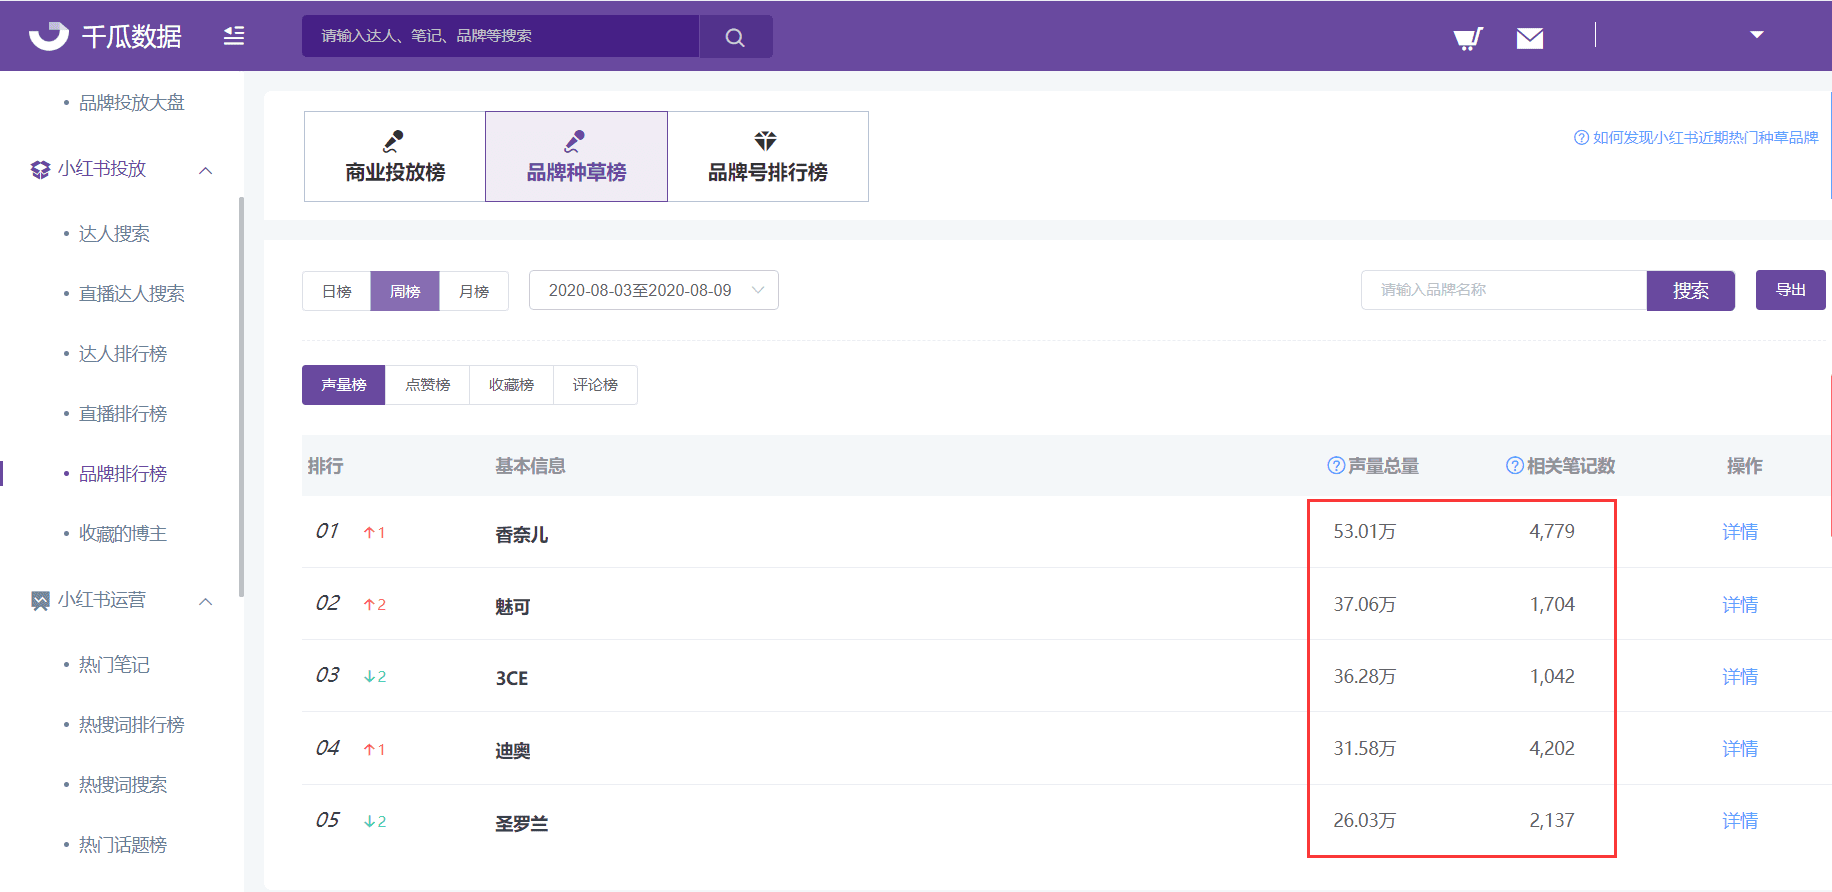This screenshot has height=892, width=1832.
Task: Open the shopping cart icon
Action: point(1468,38)
